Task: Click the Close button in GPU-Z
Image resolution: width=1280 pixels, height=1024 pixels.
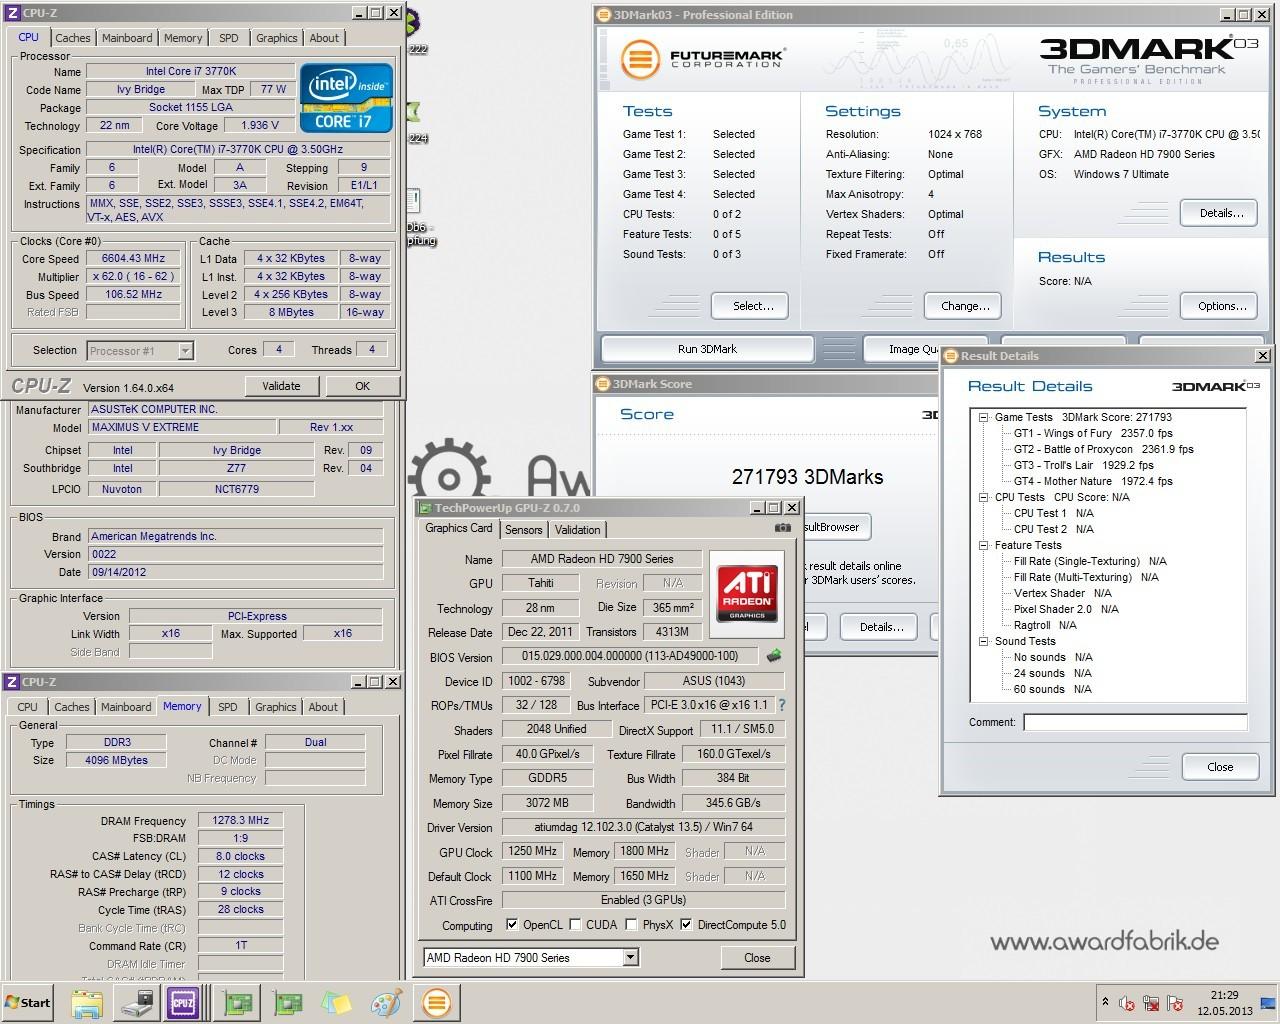Action: click(x=757, y=957)
